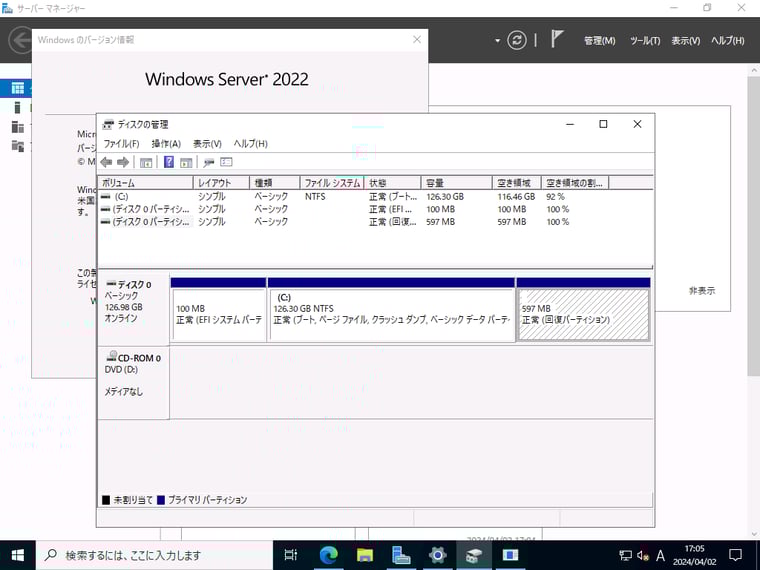Click the back arrow in Disk Management toolbar
Viewport: 760px width, 570px height.
[106, 162]
